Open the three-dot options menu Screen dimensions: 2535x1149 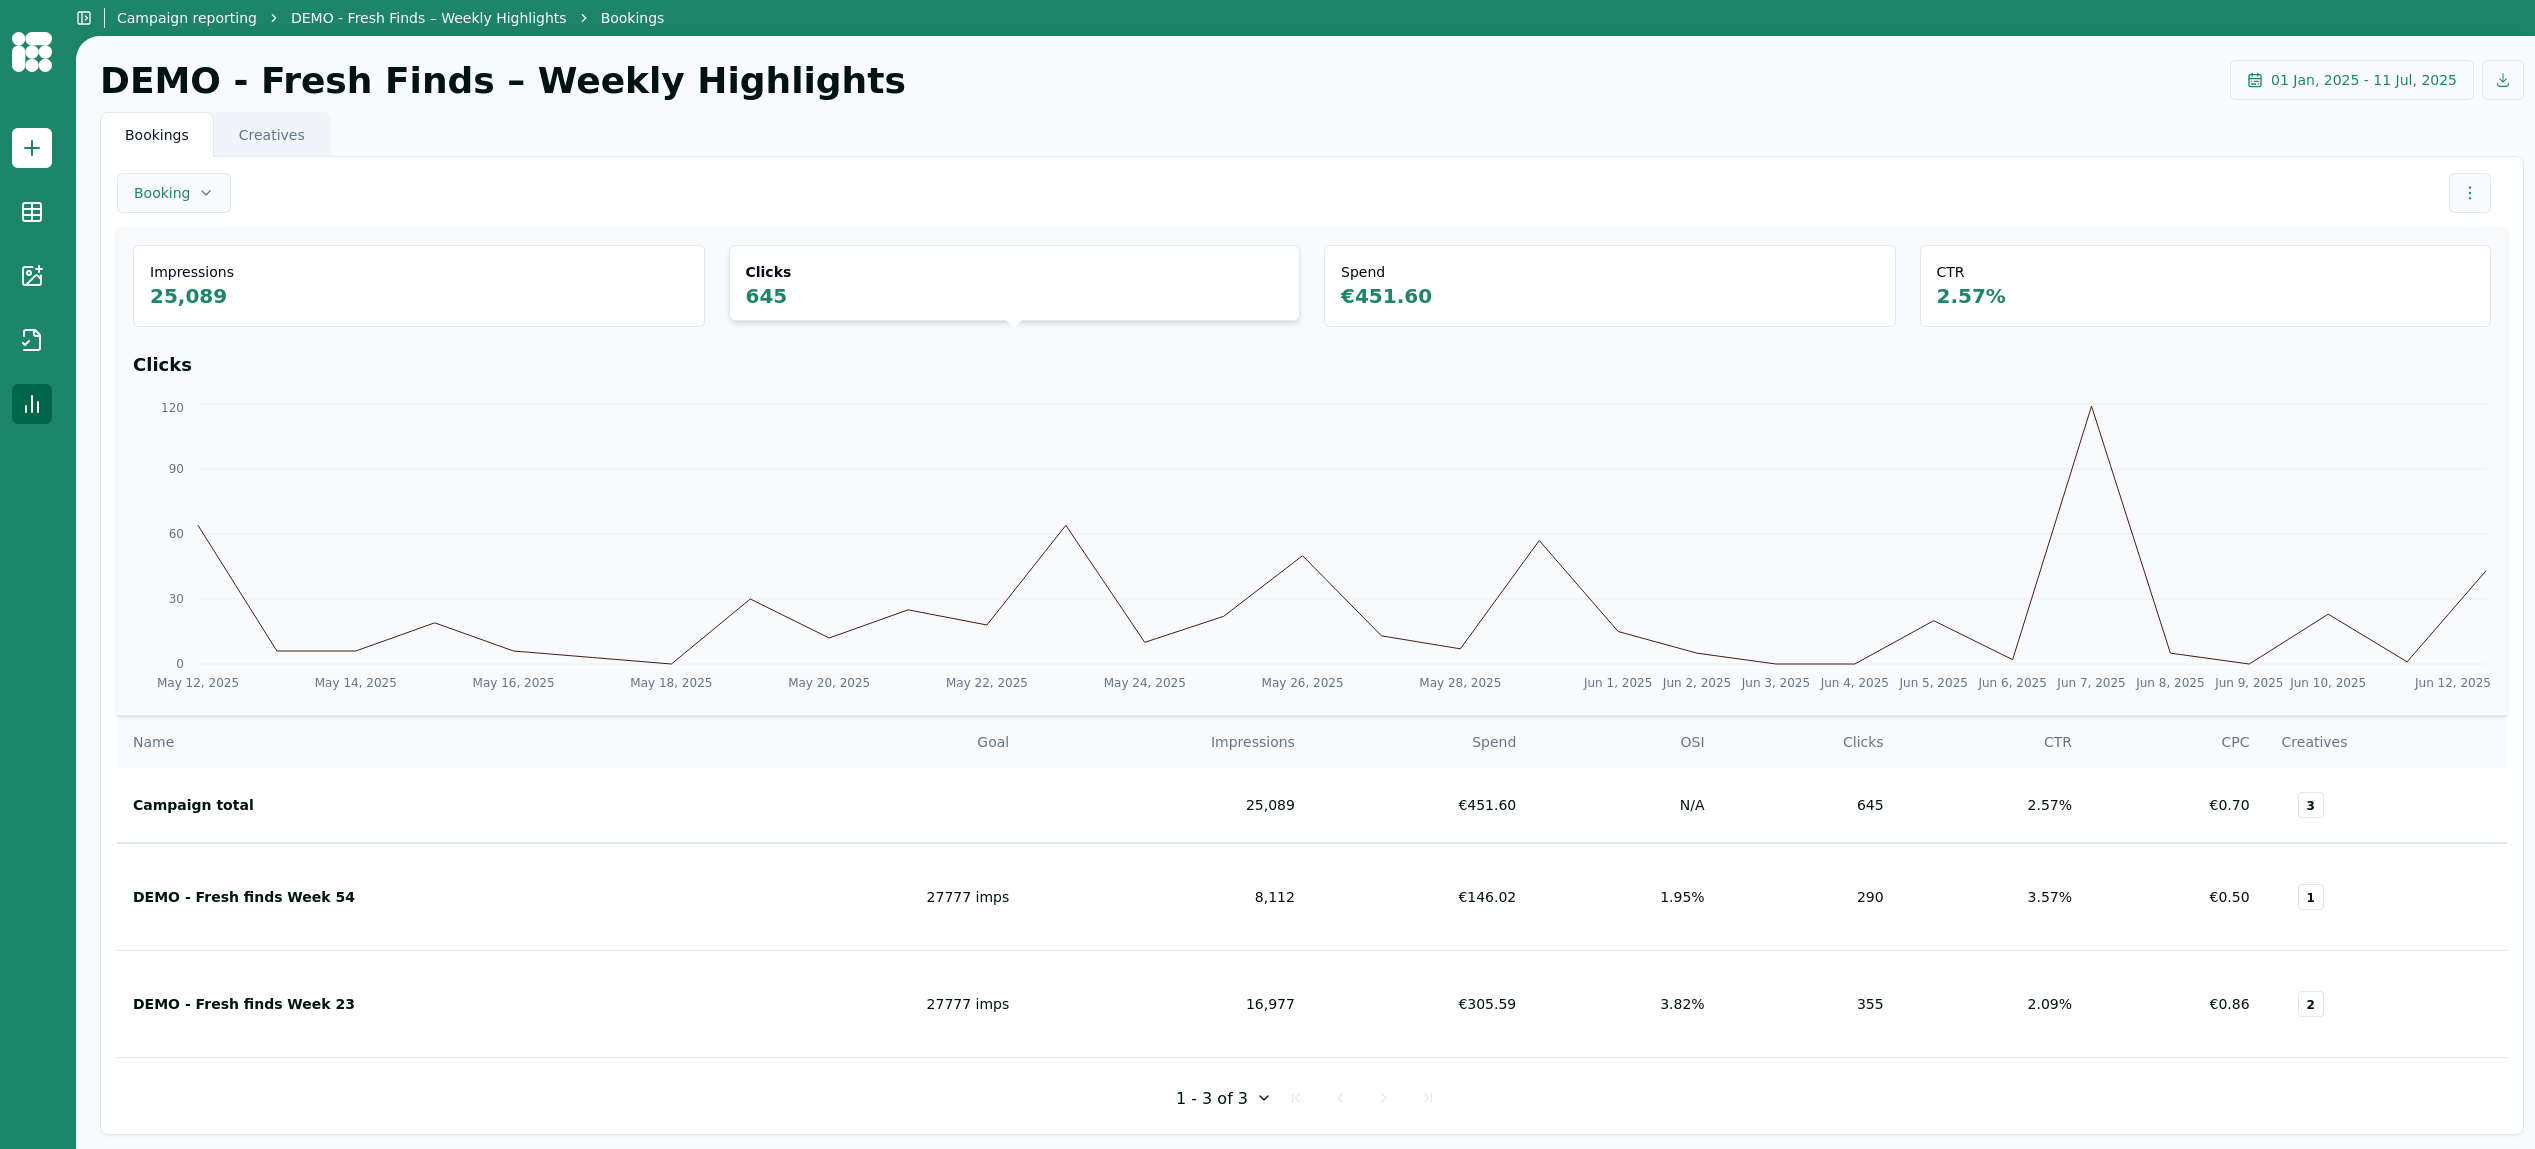point(2469,193)
